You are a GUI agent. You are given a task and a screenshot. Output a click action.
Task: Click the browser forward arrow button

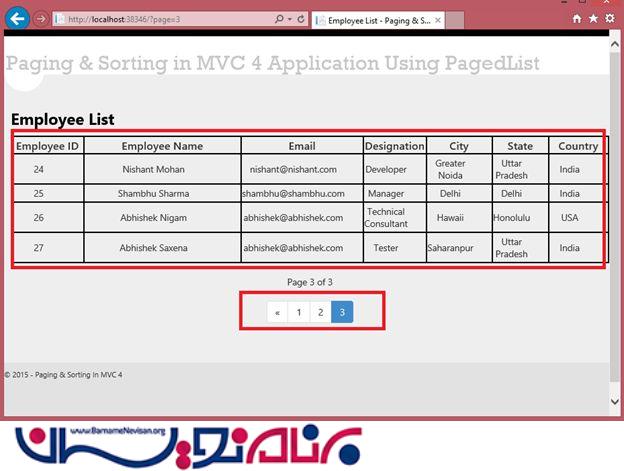tap(40, 19)
